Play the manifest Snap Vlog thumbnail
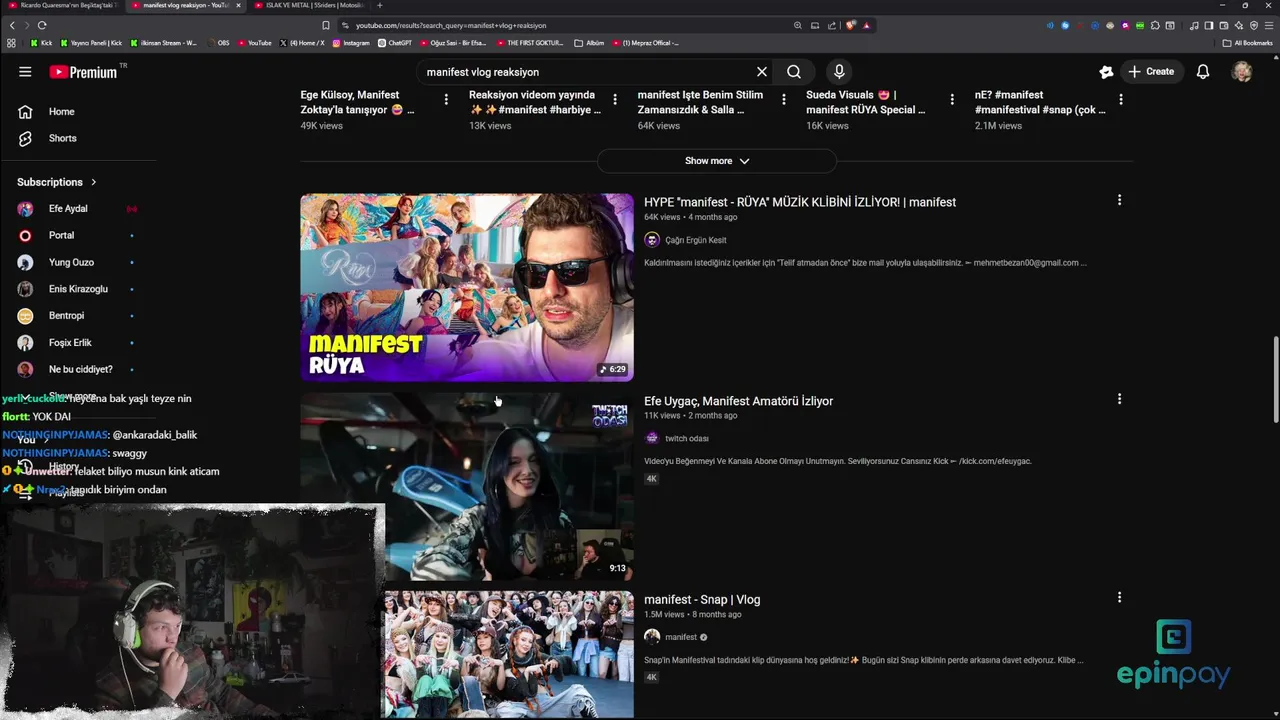1280x720 pixels. click(x=509, y=654)
